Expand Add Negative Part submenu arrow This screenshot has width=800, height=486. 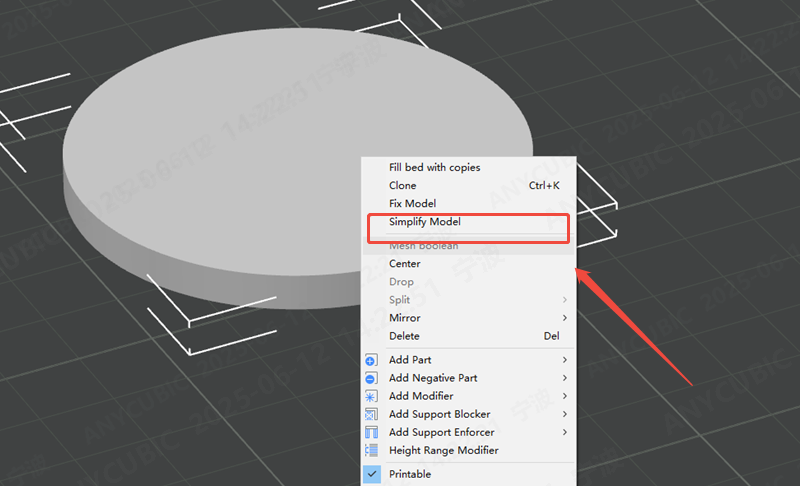pos(565,378)
